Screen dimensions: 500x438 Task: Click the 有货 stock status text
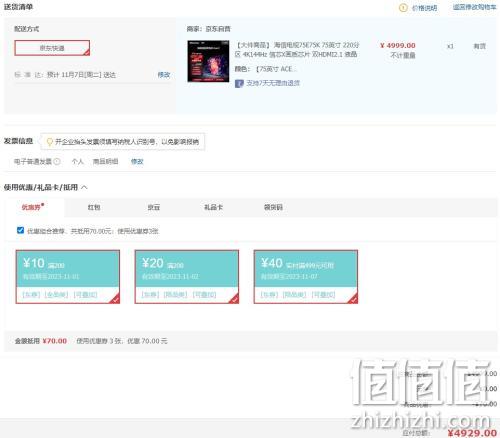(480, 46)
